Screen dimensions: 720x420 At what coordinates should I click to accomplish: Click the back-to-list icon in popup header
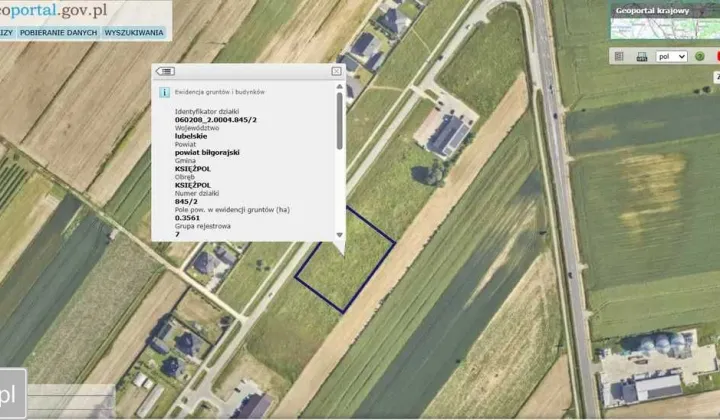click(x=165, y=71)
